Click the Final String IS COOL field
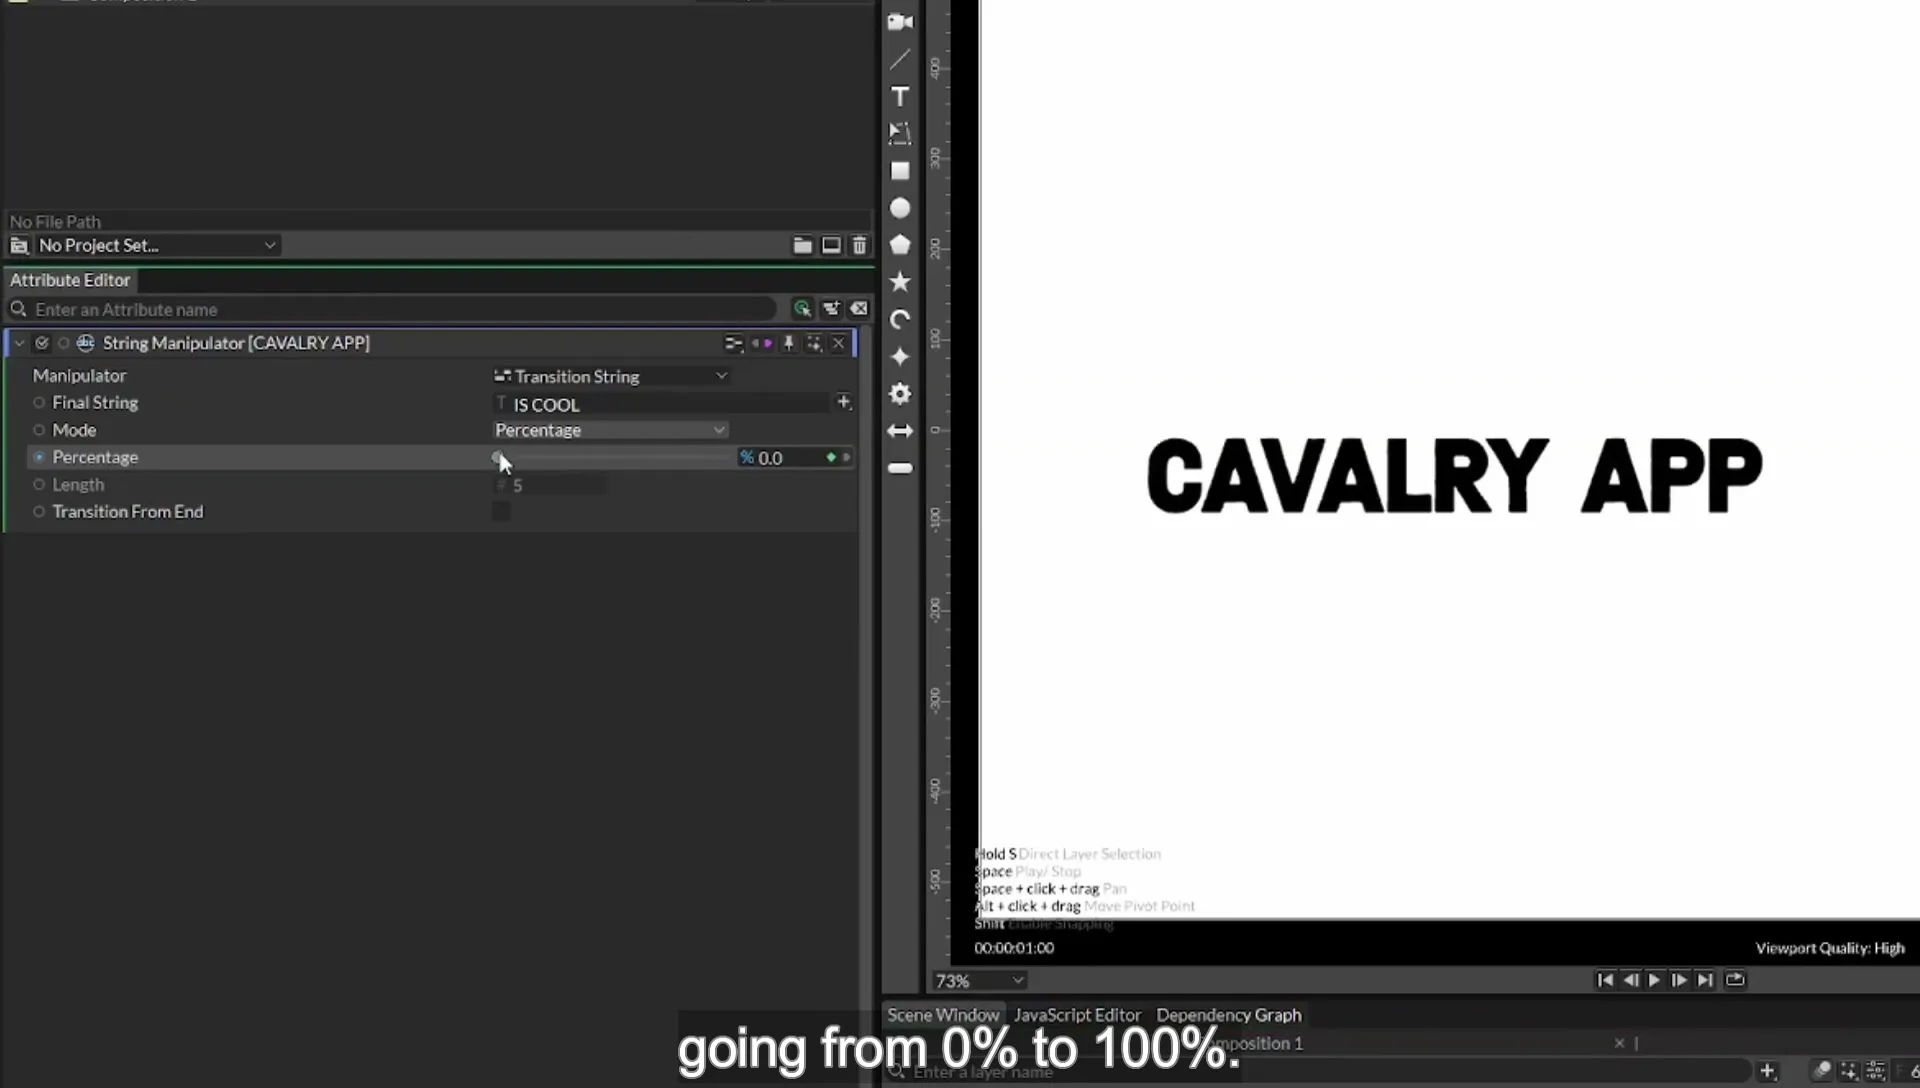 [662, 404]
